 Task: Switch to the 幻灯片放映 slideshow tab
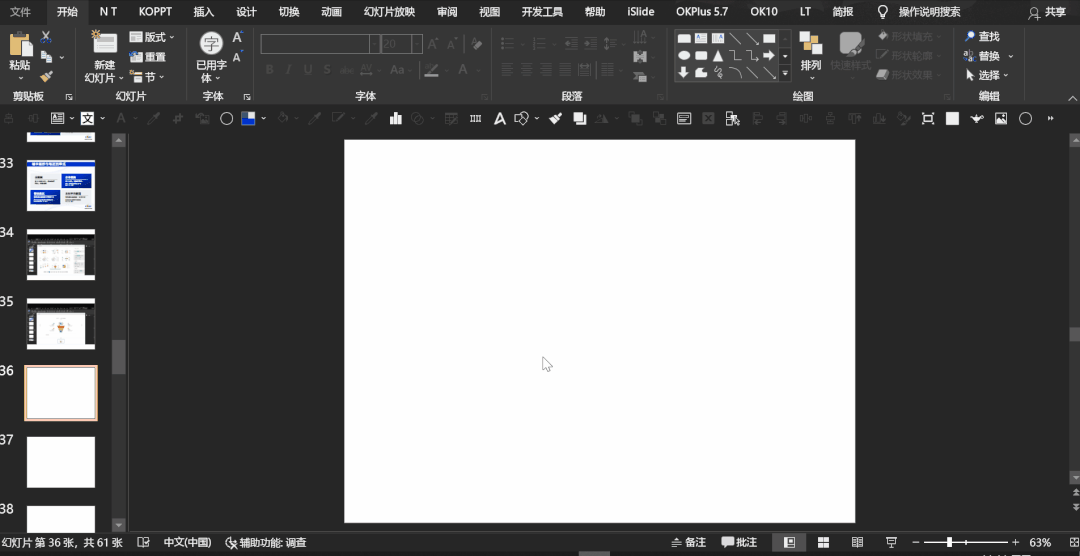389,12
